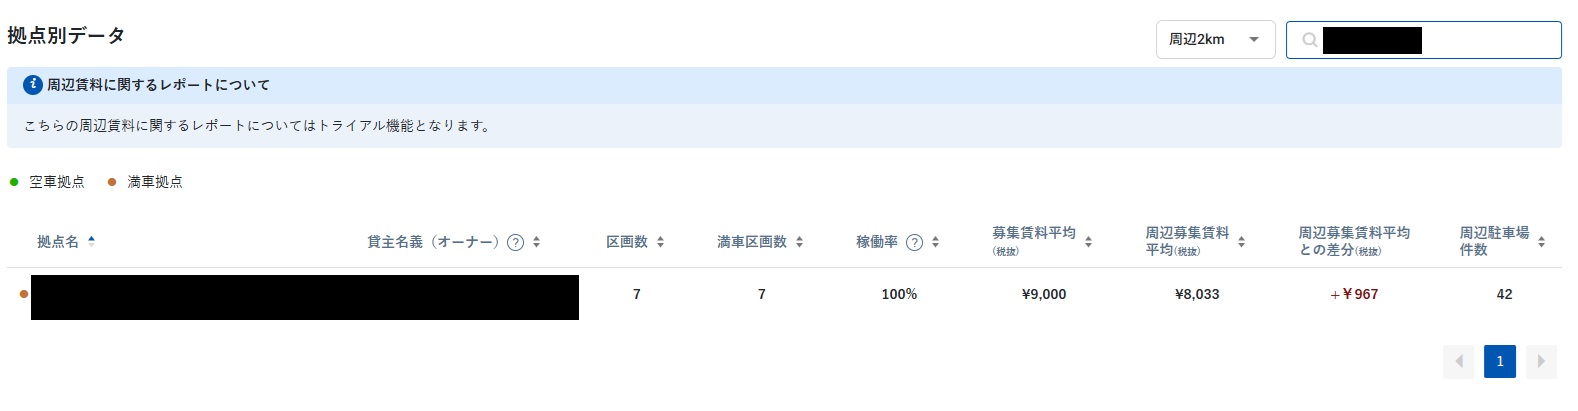This screenshot has width=1578, height=411.
Task: Open help icon beside 貸主名義（オーナー）
Action: point(515,242)
